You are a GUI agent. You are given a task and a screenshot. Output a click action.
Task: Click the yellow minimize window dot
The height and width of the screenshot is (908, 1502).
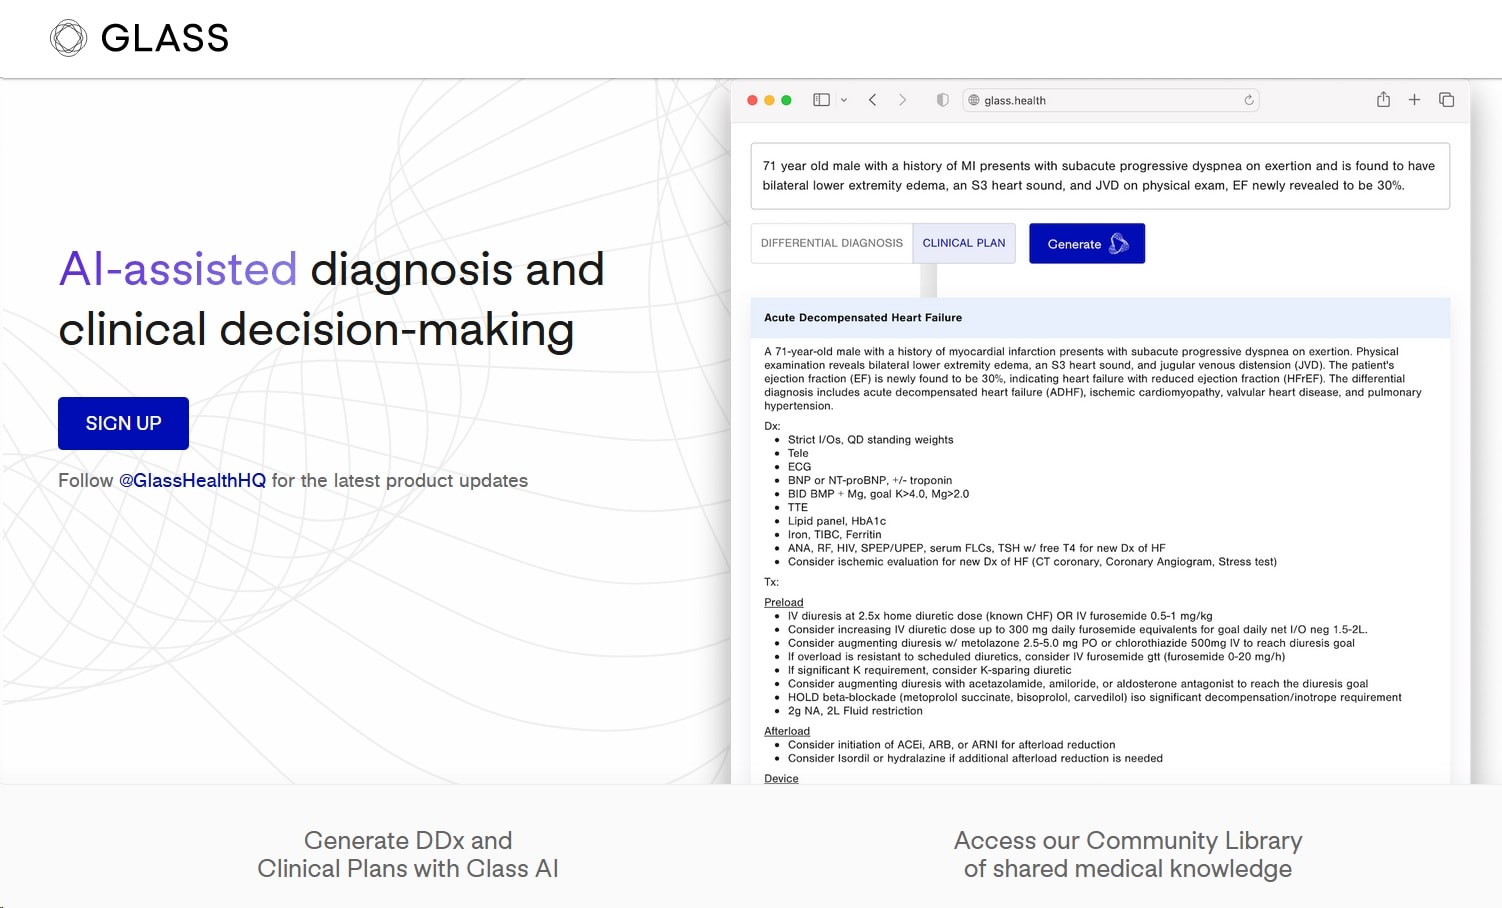tap(769, 100)
